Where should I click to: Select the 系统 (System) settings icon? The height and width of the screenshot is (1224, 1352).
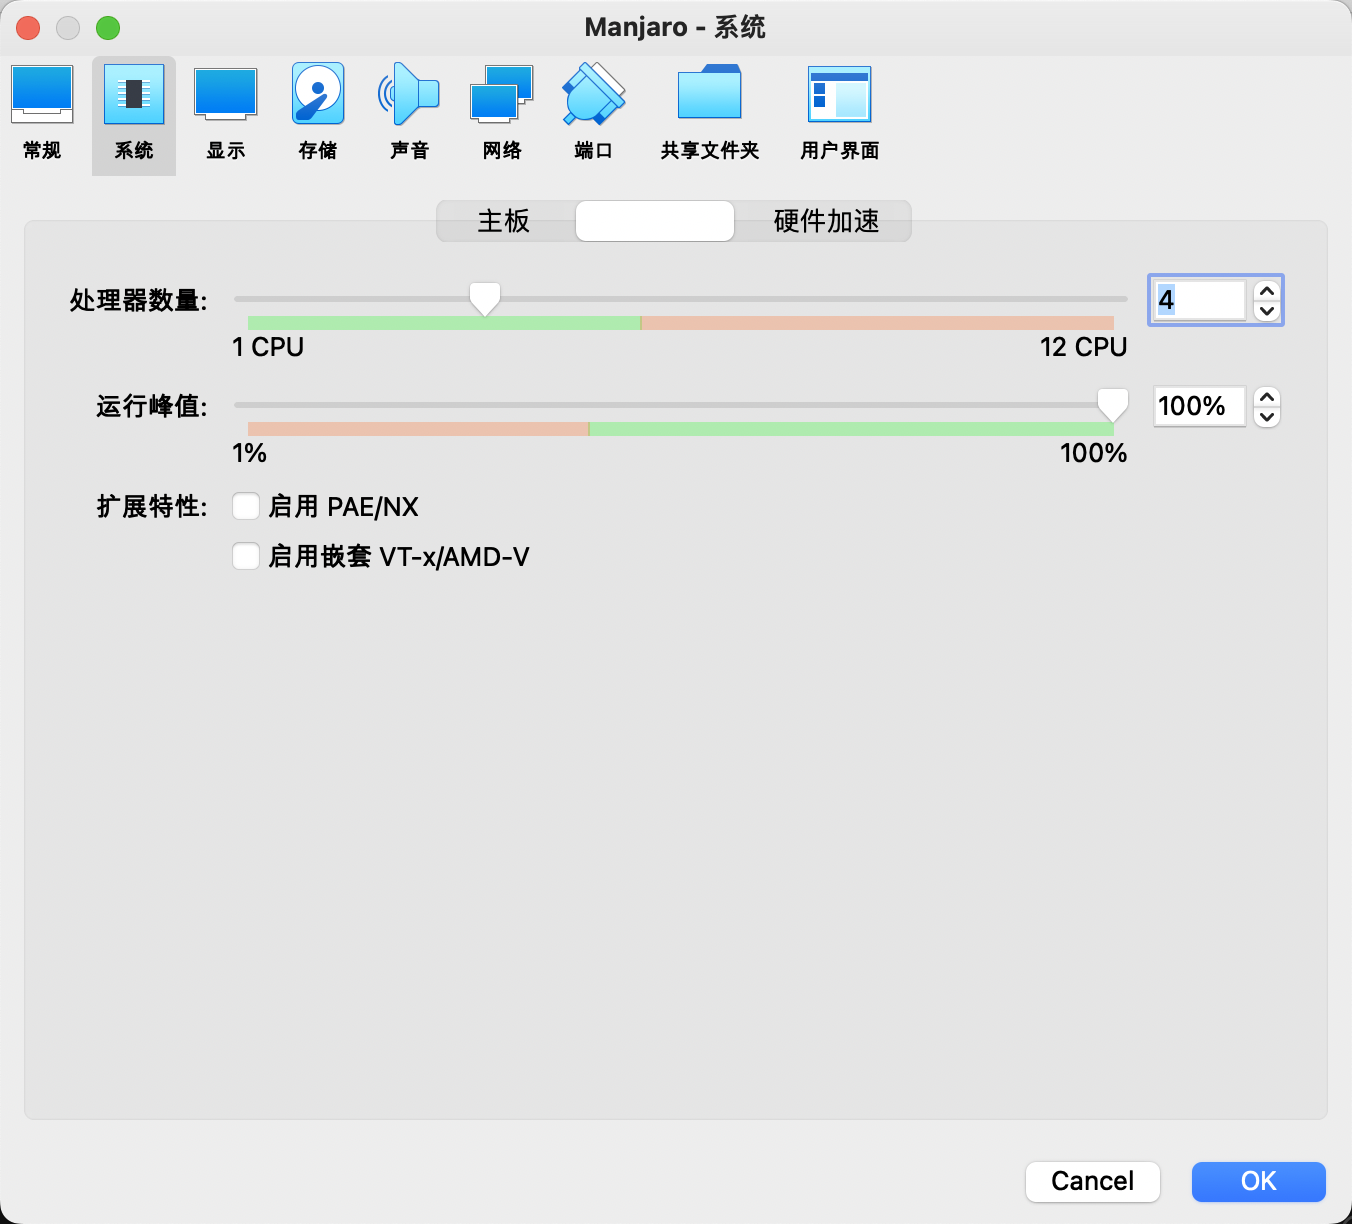coord(134,114)
